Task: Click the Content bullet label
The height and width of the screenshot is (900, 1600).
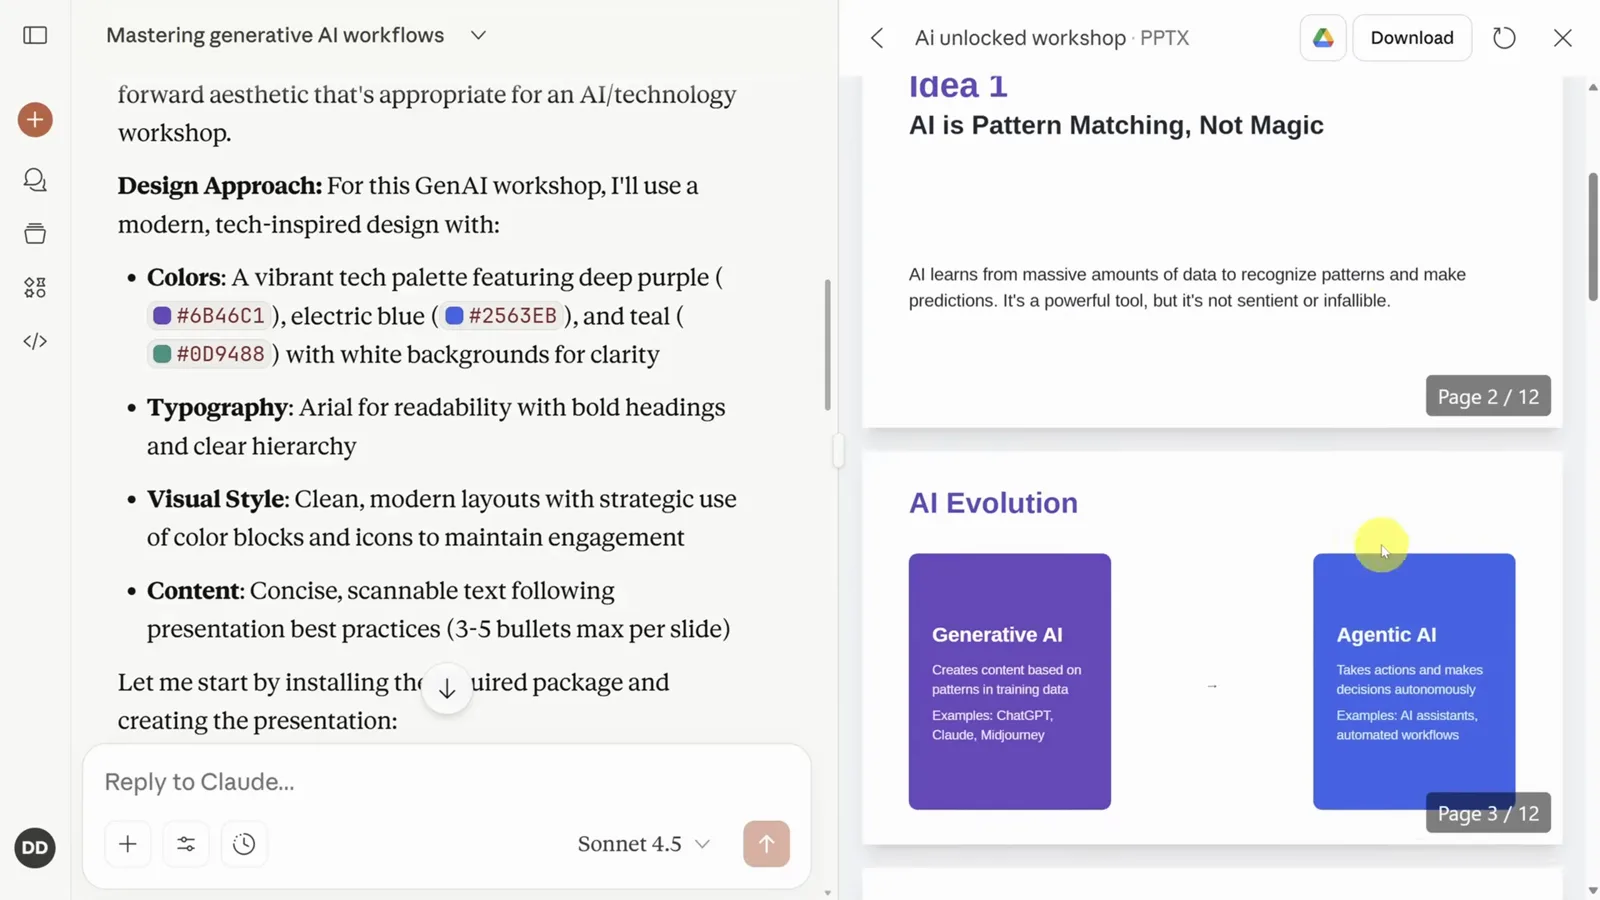Action: tap(193, 591)
